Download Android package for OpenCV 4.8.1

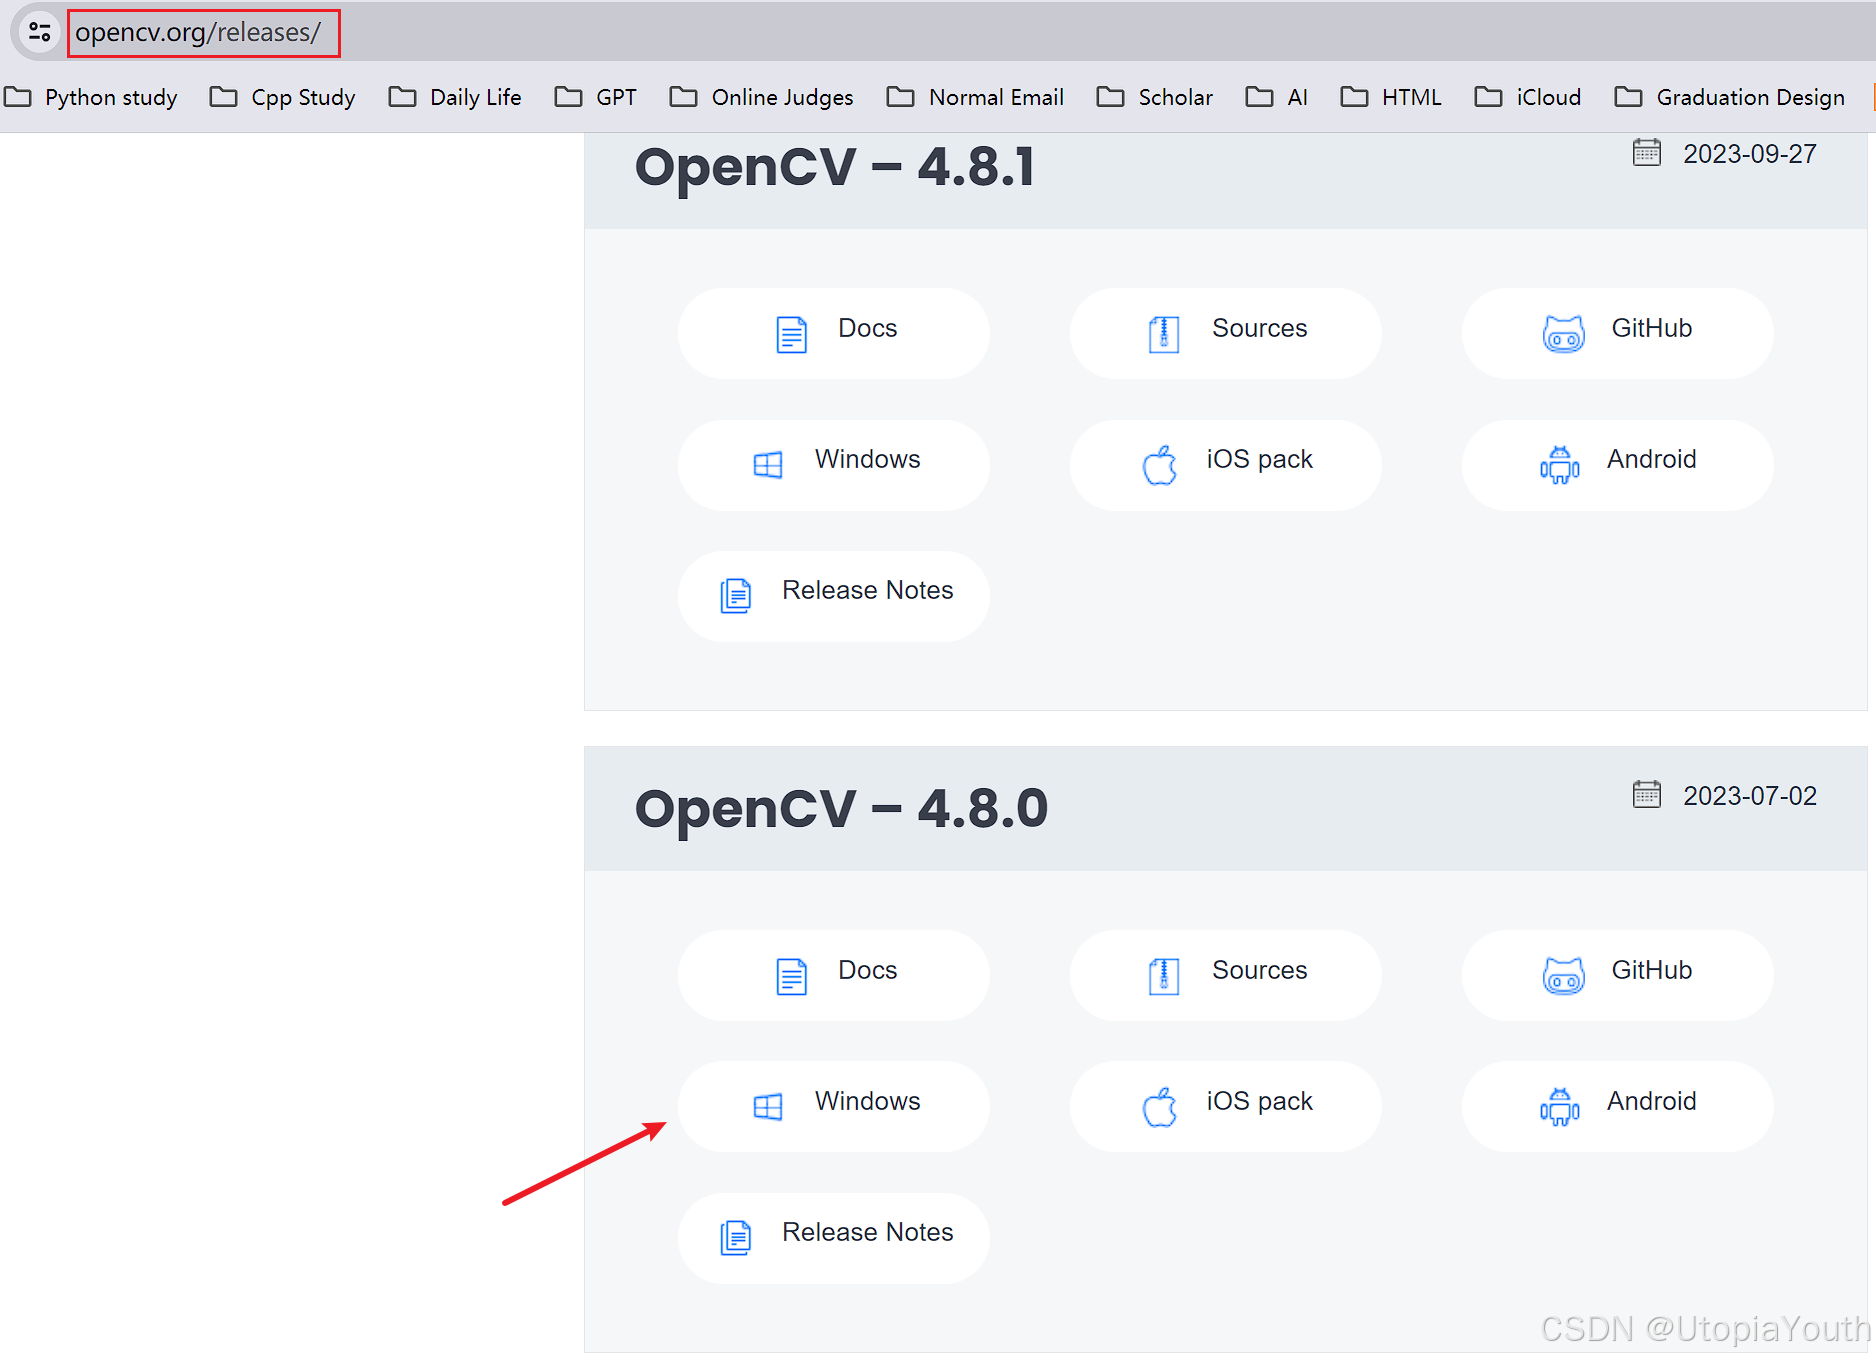[x=1618, y=464]
